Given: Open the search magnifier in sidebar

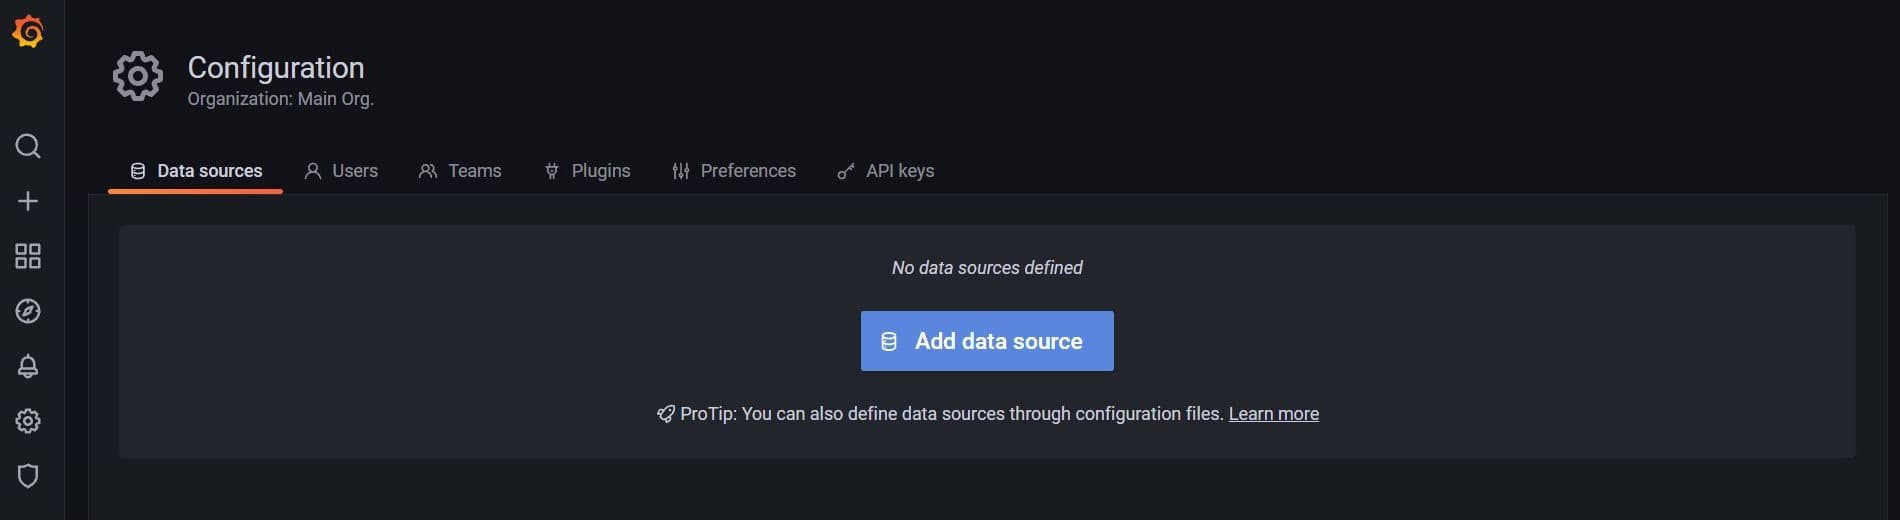Looking at the screenshot, I should tap(28, 147).
